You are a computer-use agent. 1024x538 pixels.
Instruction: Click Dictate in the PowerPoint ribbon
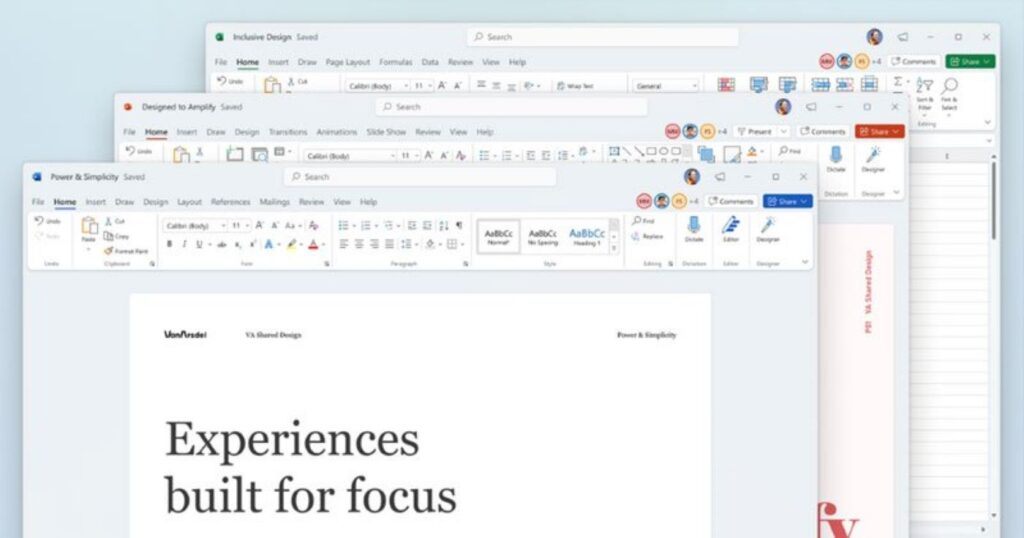click(x=836, y=159)
